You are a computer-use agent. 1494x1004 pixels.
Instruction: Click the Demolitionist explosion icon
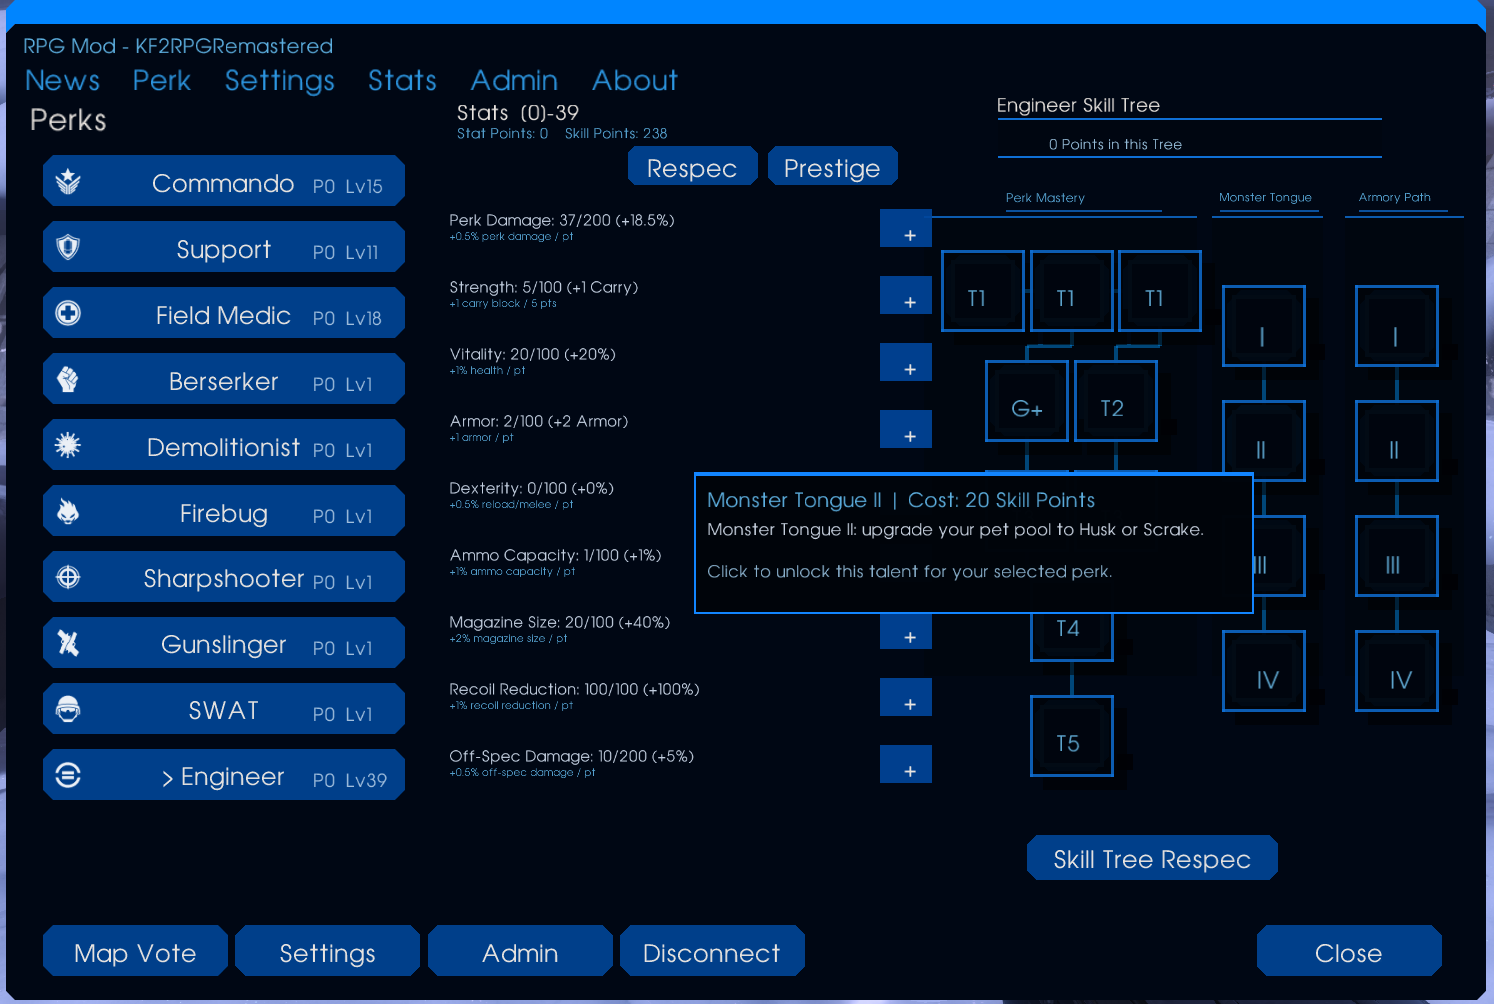68,445
